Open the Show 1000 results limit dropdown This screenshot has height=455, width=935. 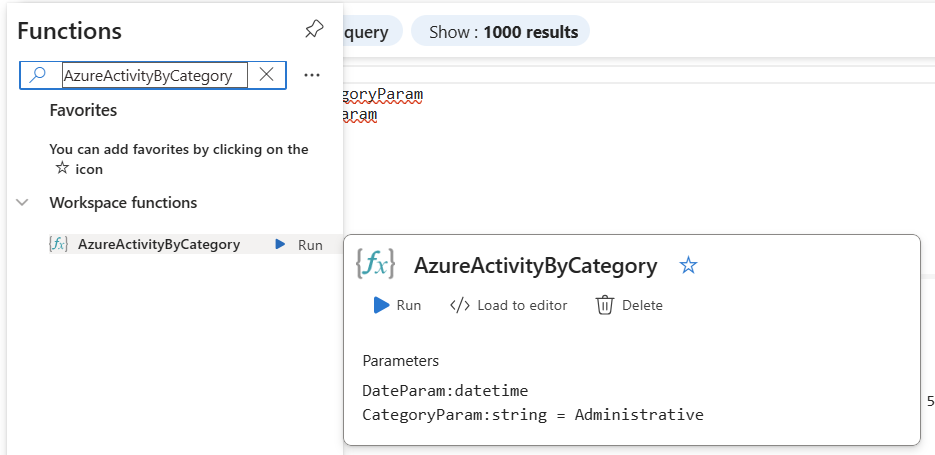click(500, 32)
